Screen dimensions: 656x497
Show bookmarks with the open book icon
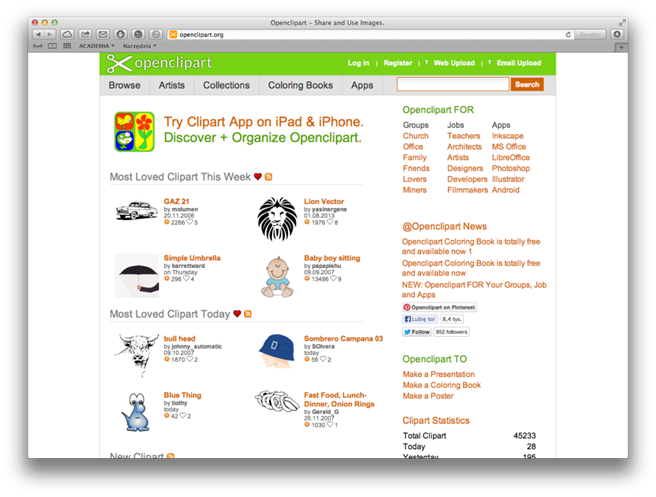(x=52, y=46)
